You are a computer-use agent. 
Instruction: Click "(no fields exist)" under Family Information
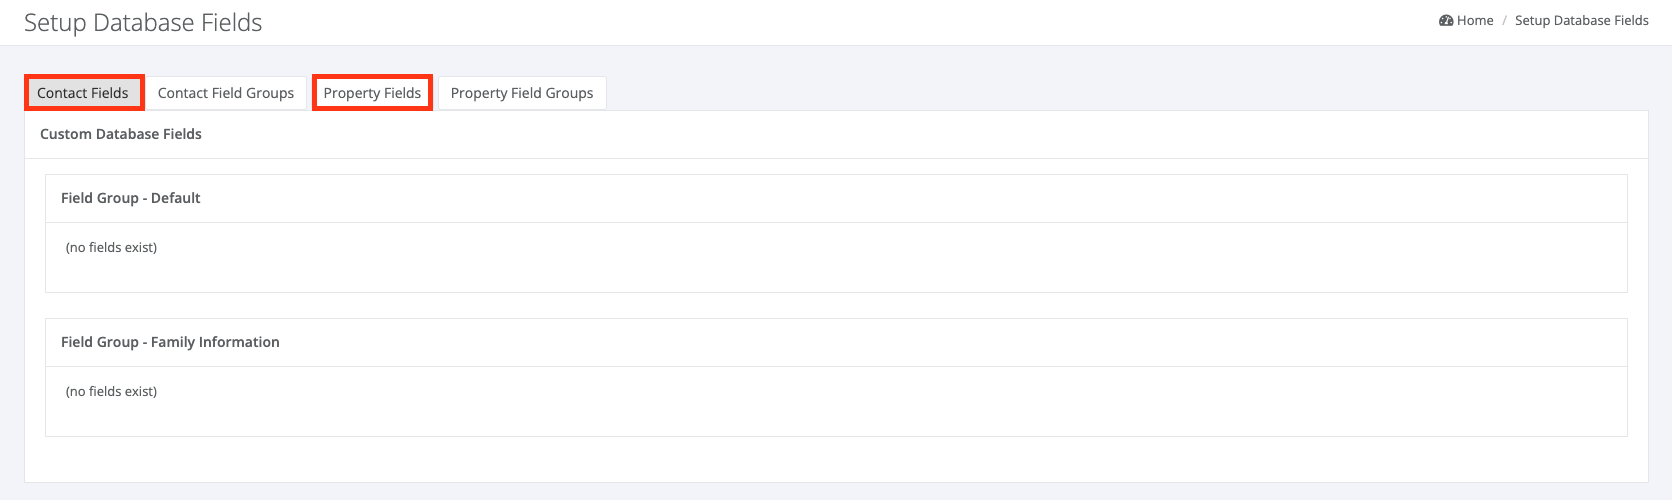pos(111,391)
